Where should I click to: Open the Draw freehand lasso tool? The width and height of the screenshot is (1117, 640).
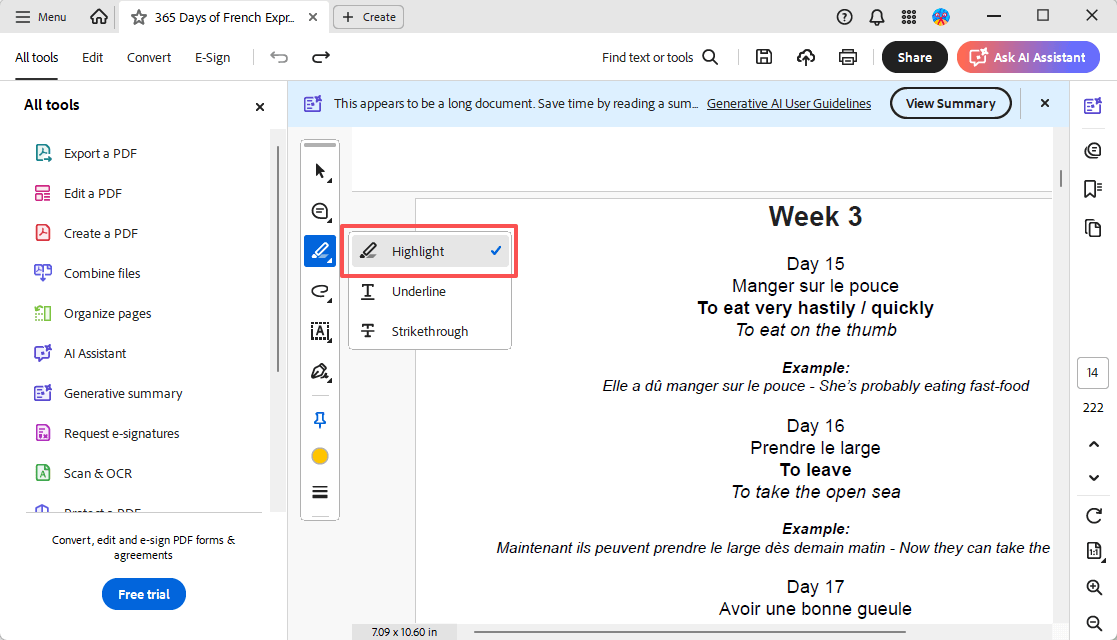pyautogui.click(x=320, y=291)
